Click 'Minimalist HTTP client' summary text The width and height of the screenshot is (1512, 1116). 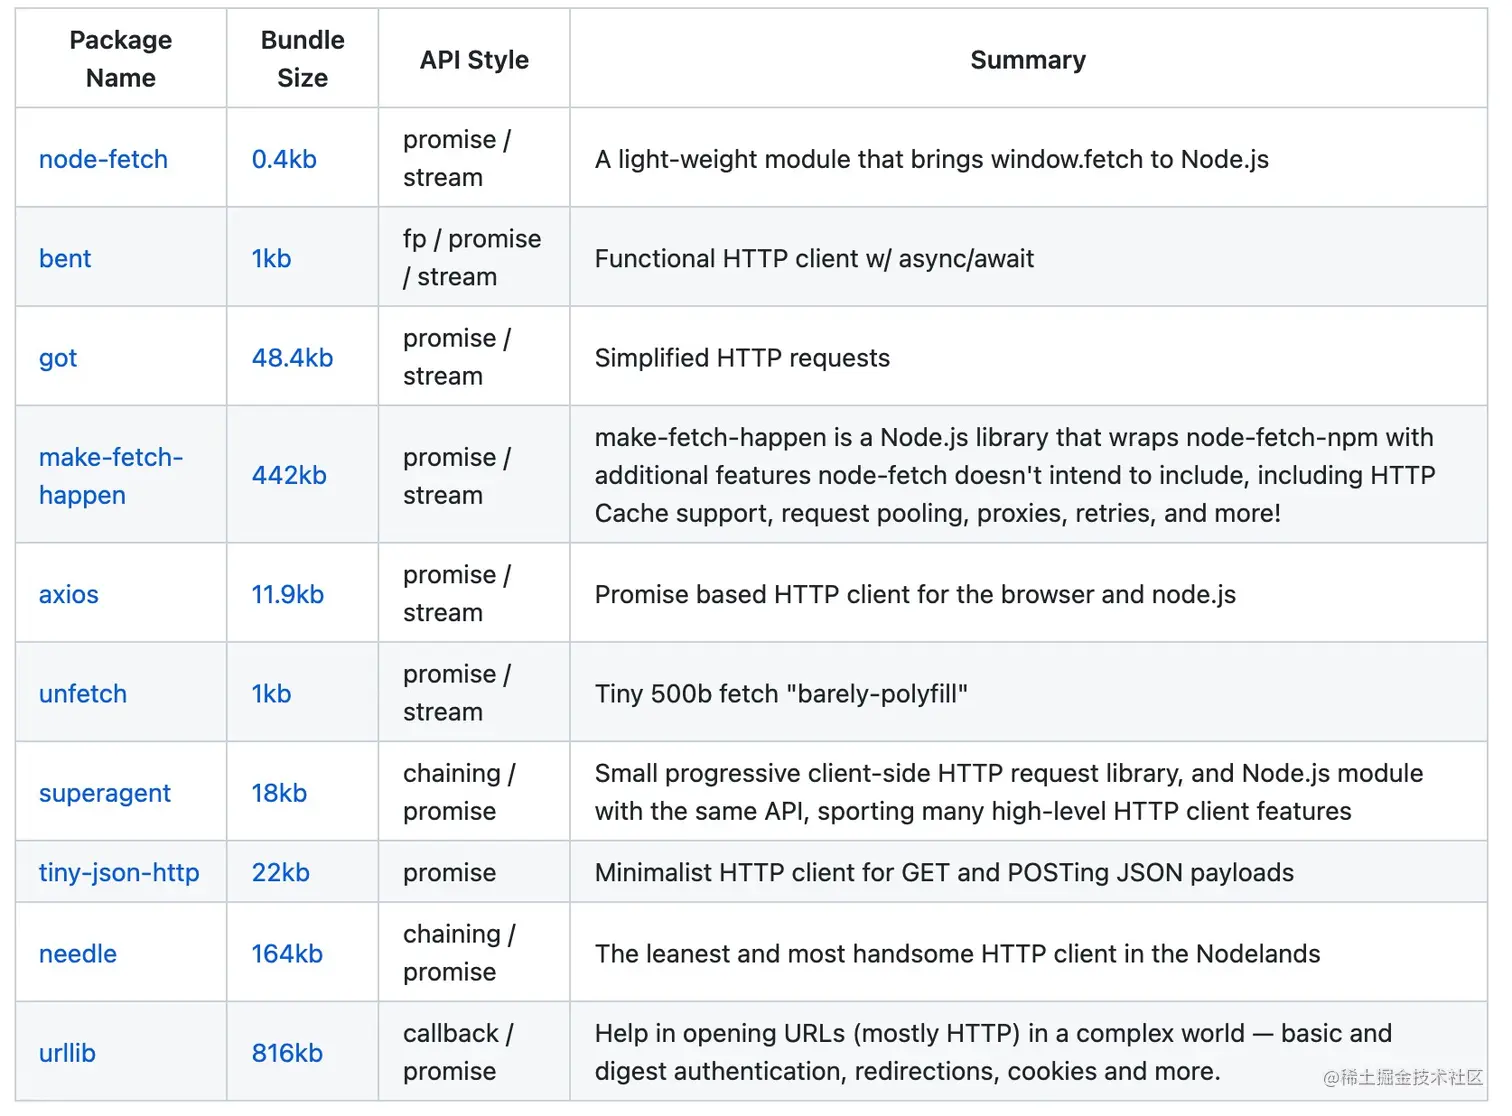pos(944,872)
